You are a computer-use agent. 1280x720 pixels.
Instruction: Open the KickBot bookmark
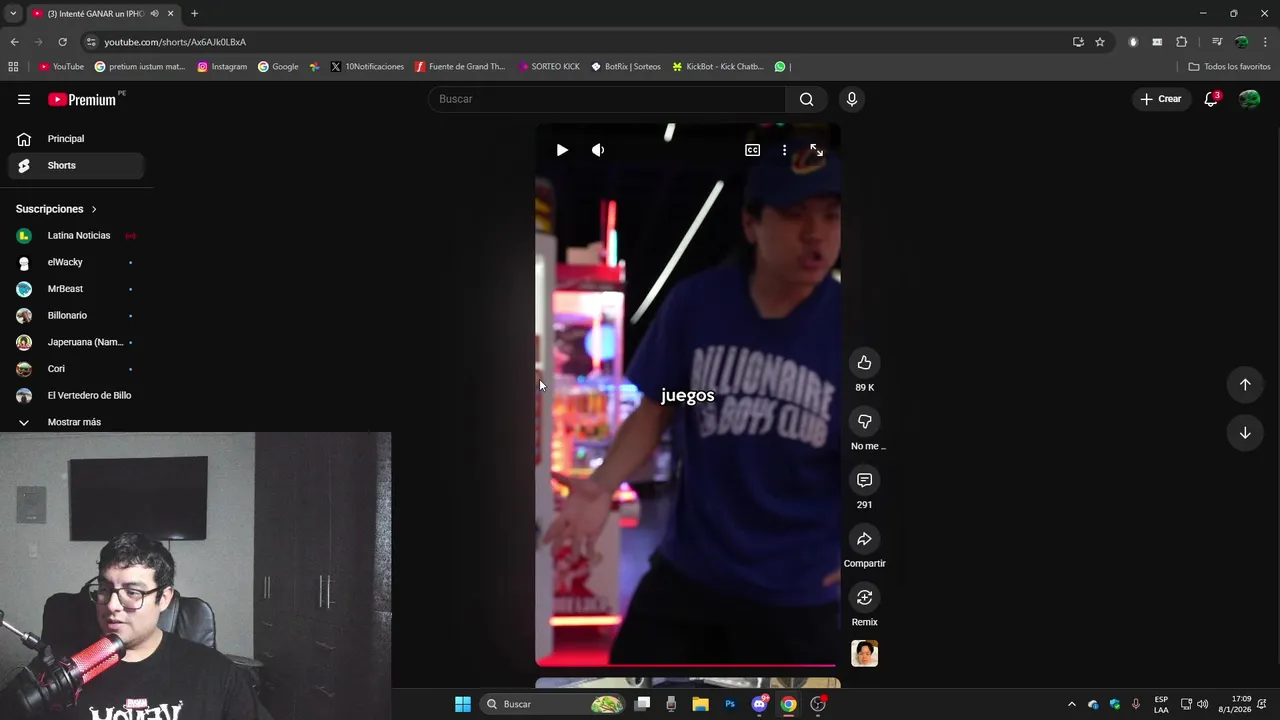718,67
